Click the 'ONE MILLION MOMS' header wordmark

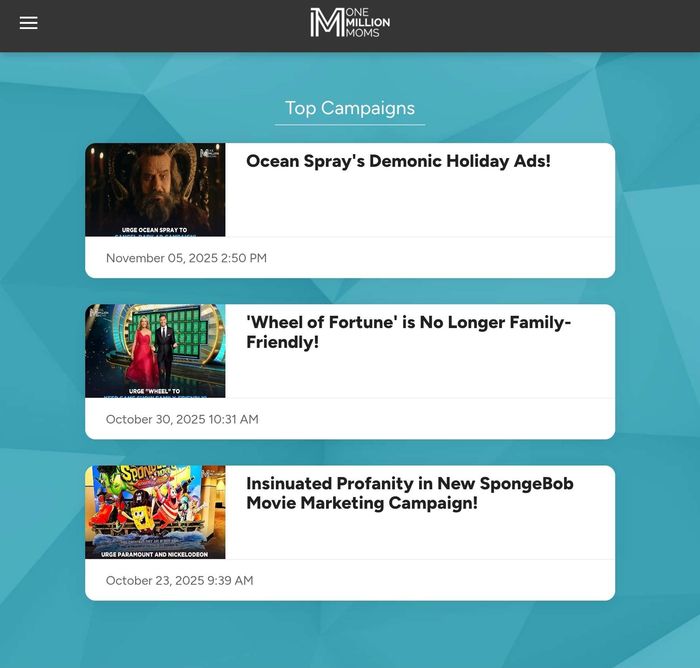(367, 22)
